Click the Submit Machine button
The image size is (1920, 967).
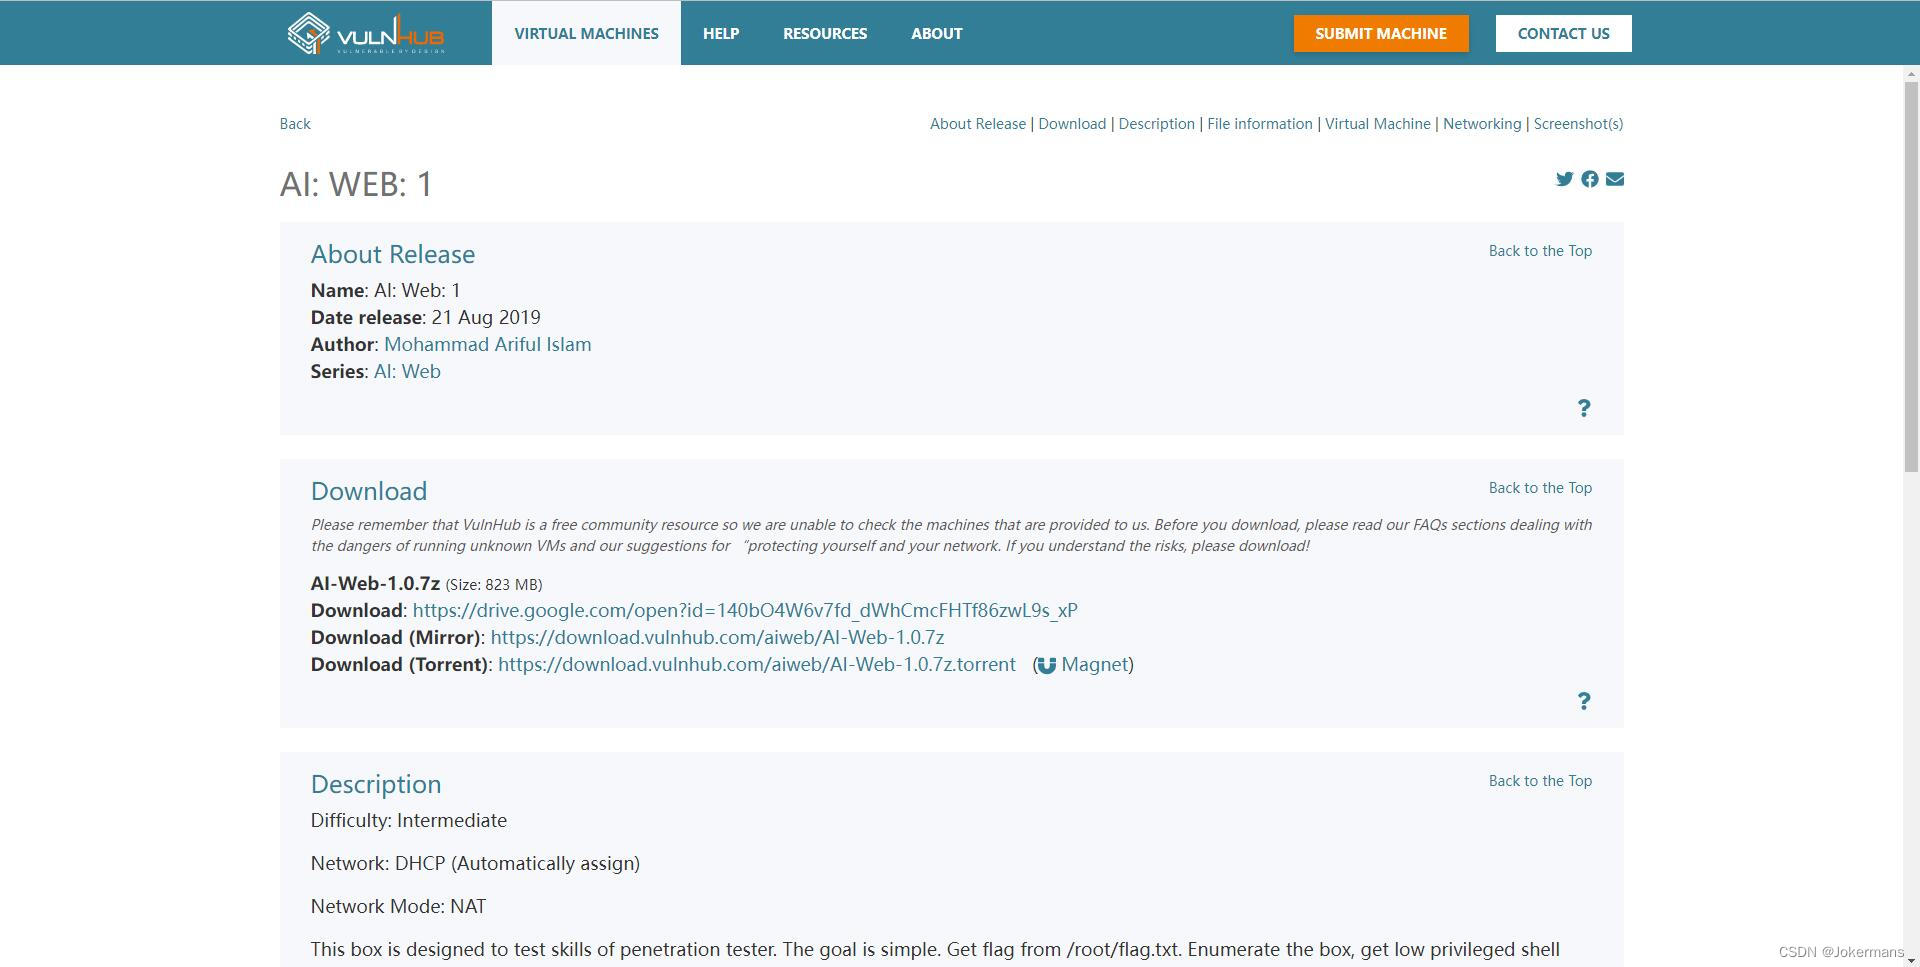[x=1381, y=33]
